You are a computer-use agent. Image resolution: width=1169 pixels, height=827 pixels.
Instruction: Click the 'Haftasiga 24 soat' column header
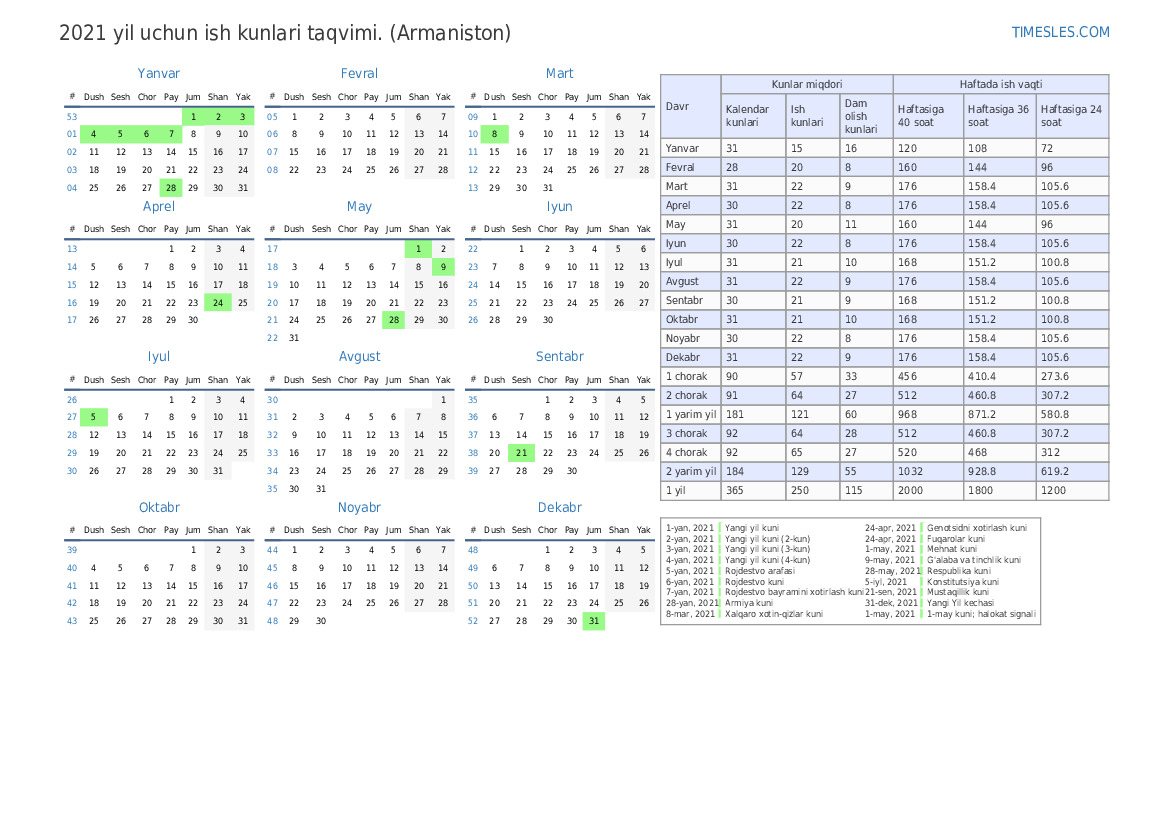coord(1072,116)
